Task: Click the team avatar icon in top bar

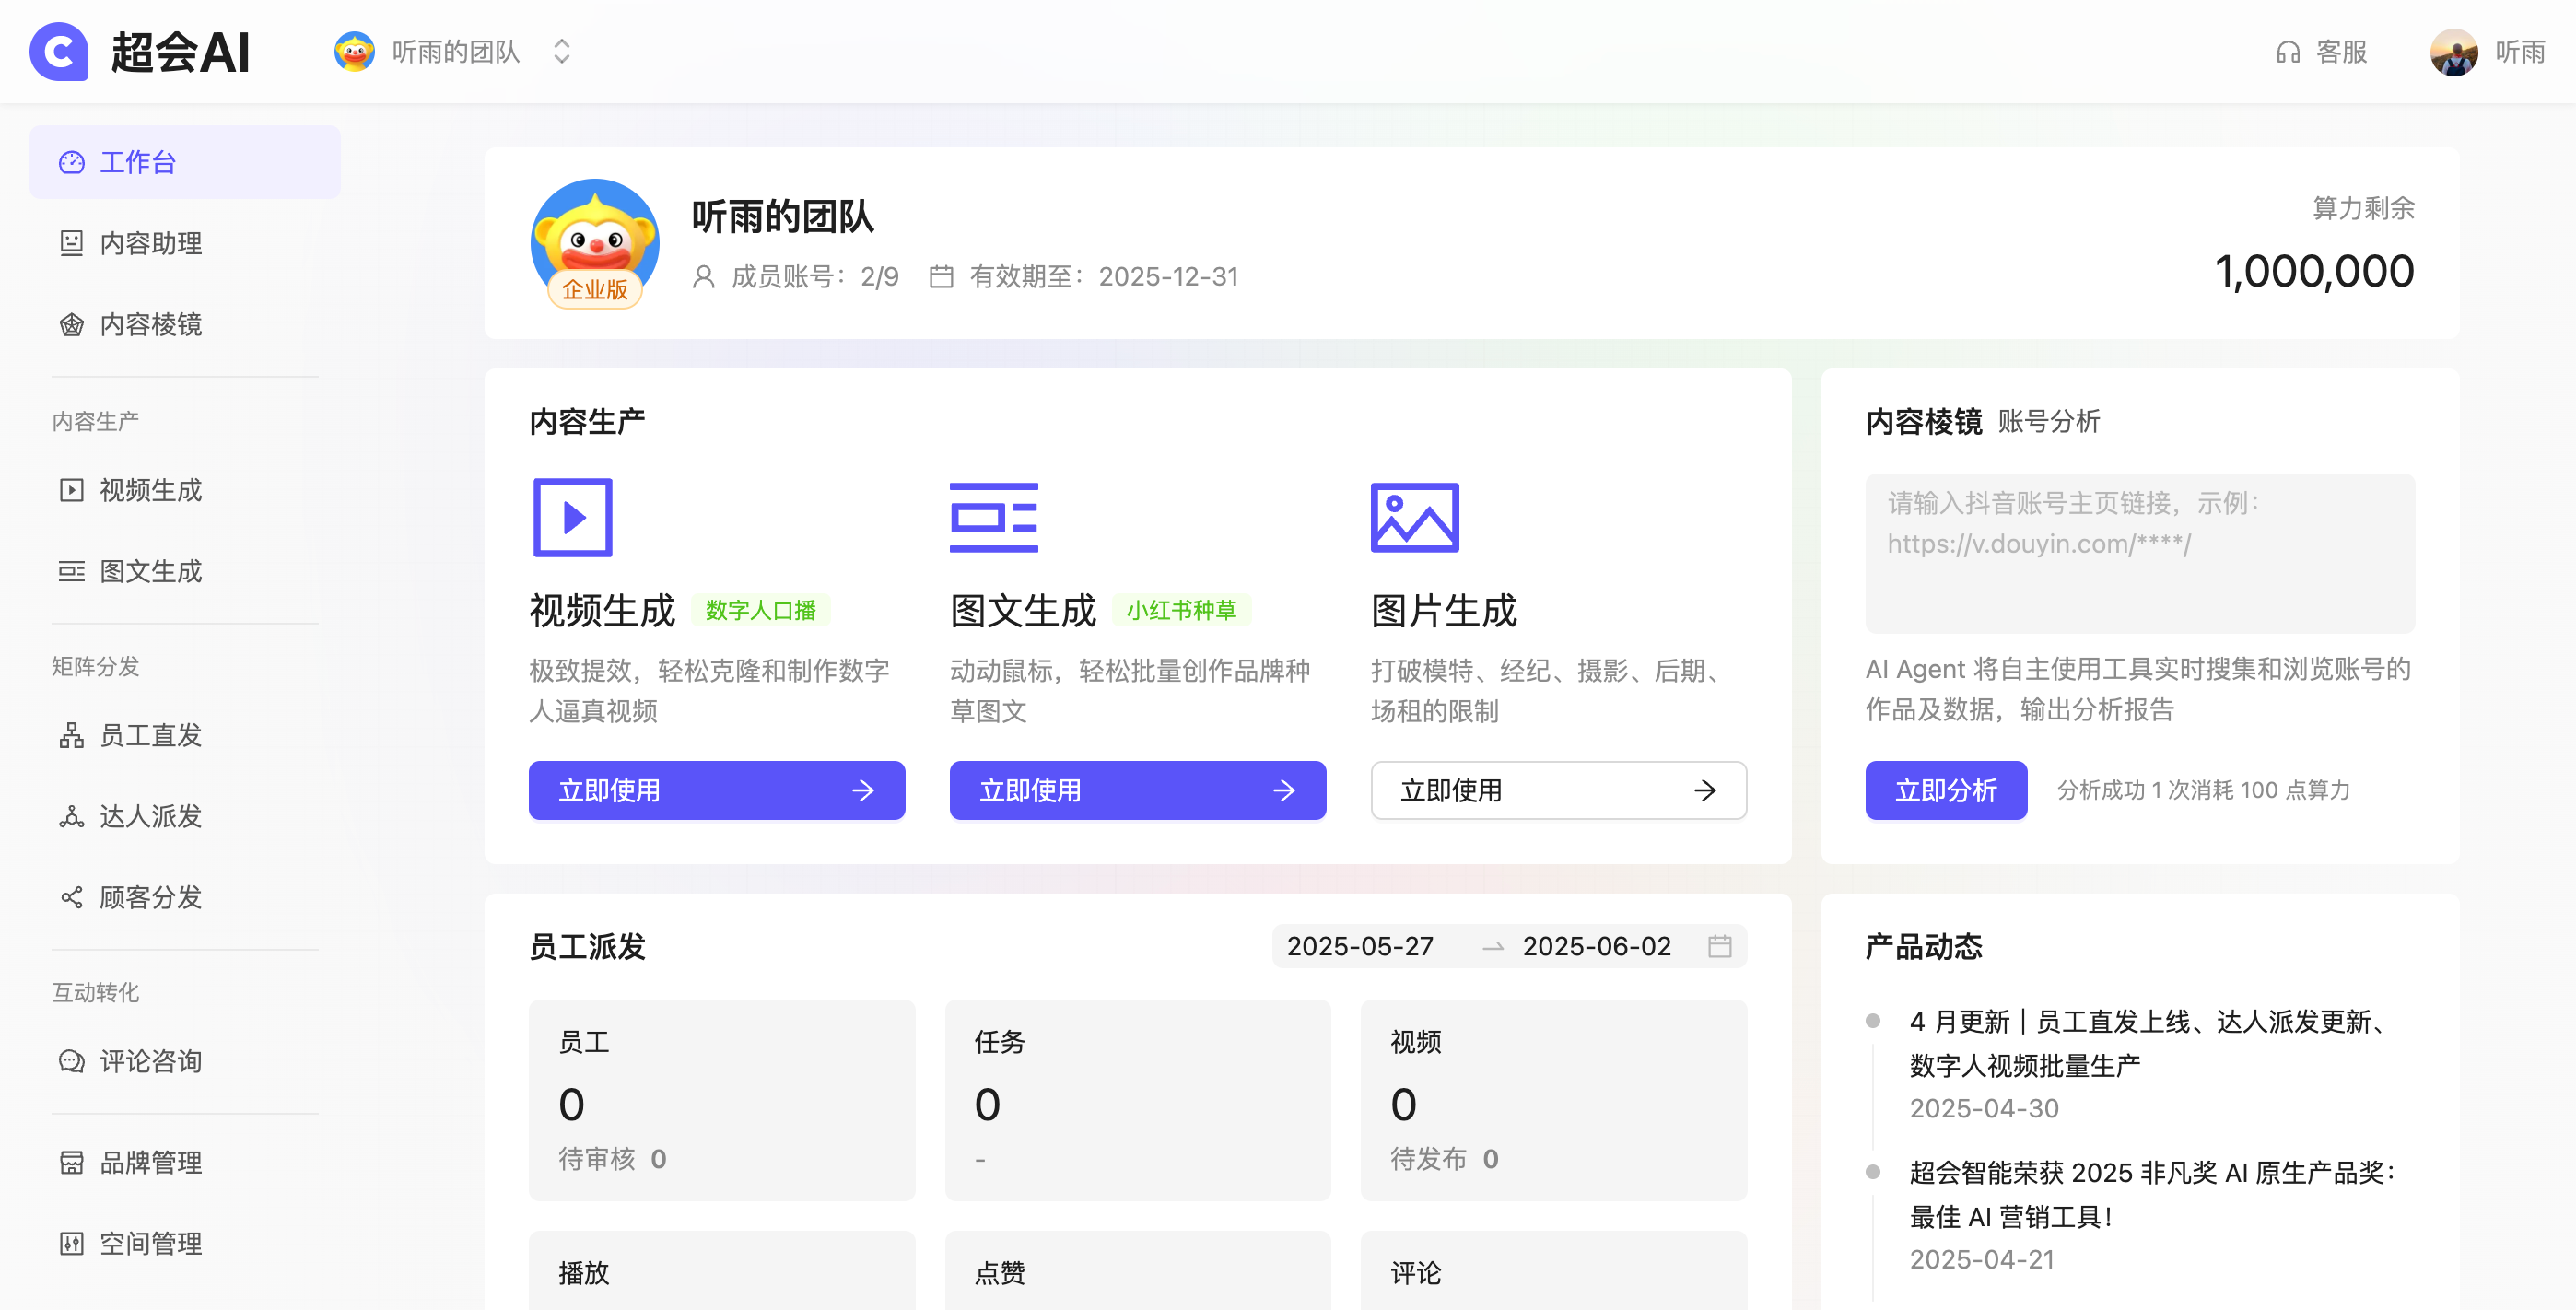Action: [354, 51]
